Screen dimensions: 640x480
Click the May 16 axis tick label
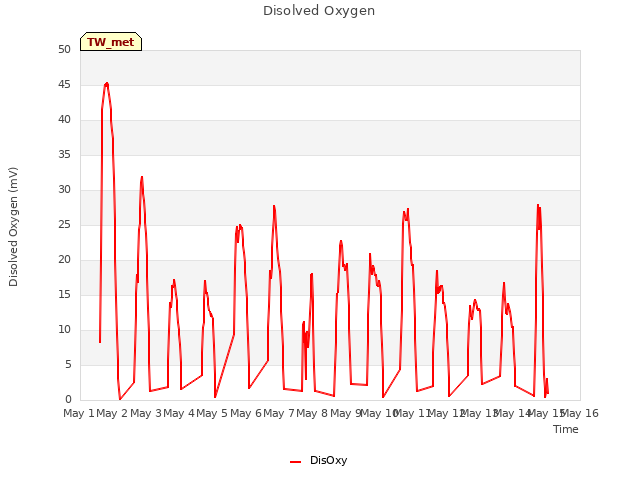coord(580,413)
